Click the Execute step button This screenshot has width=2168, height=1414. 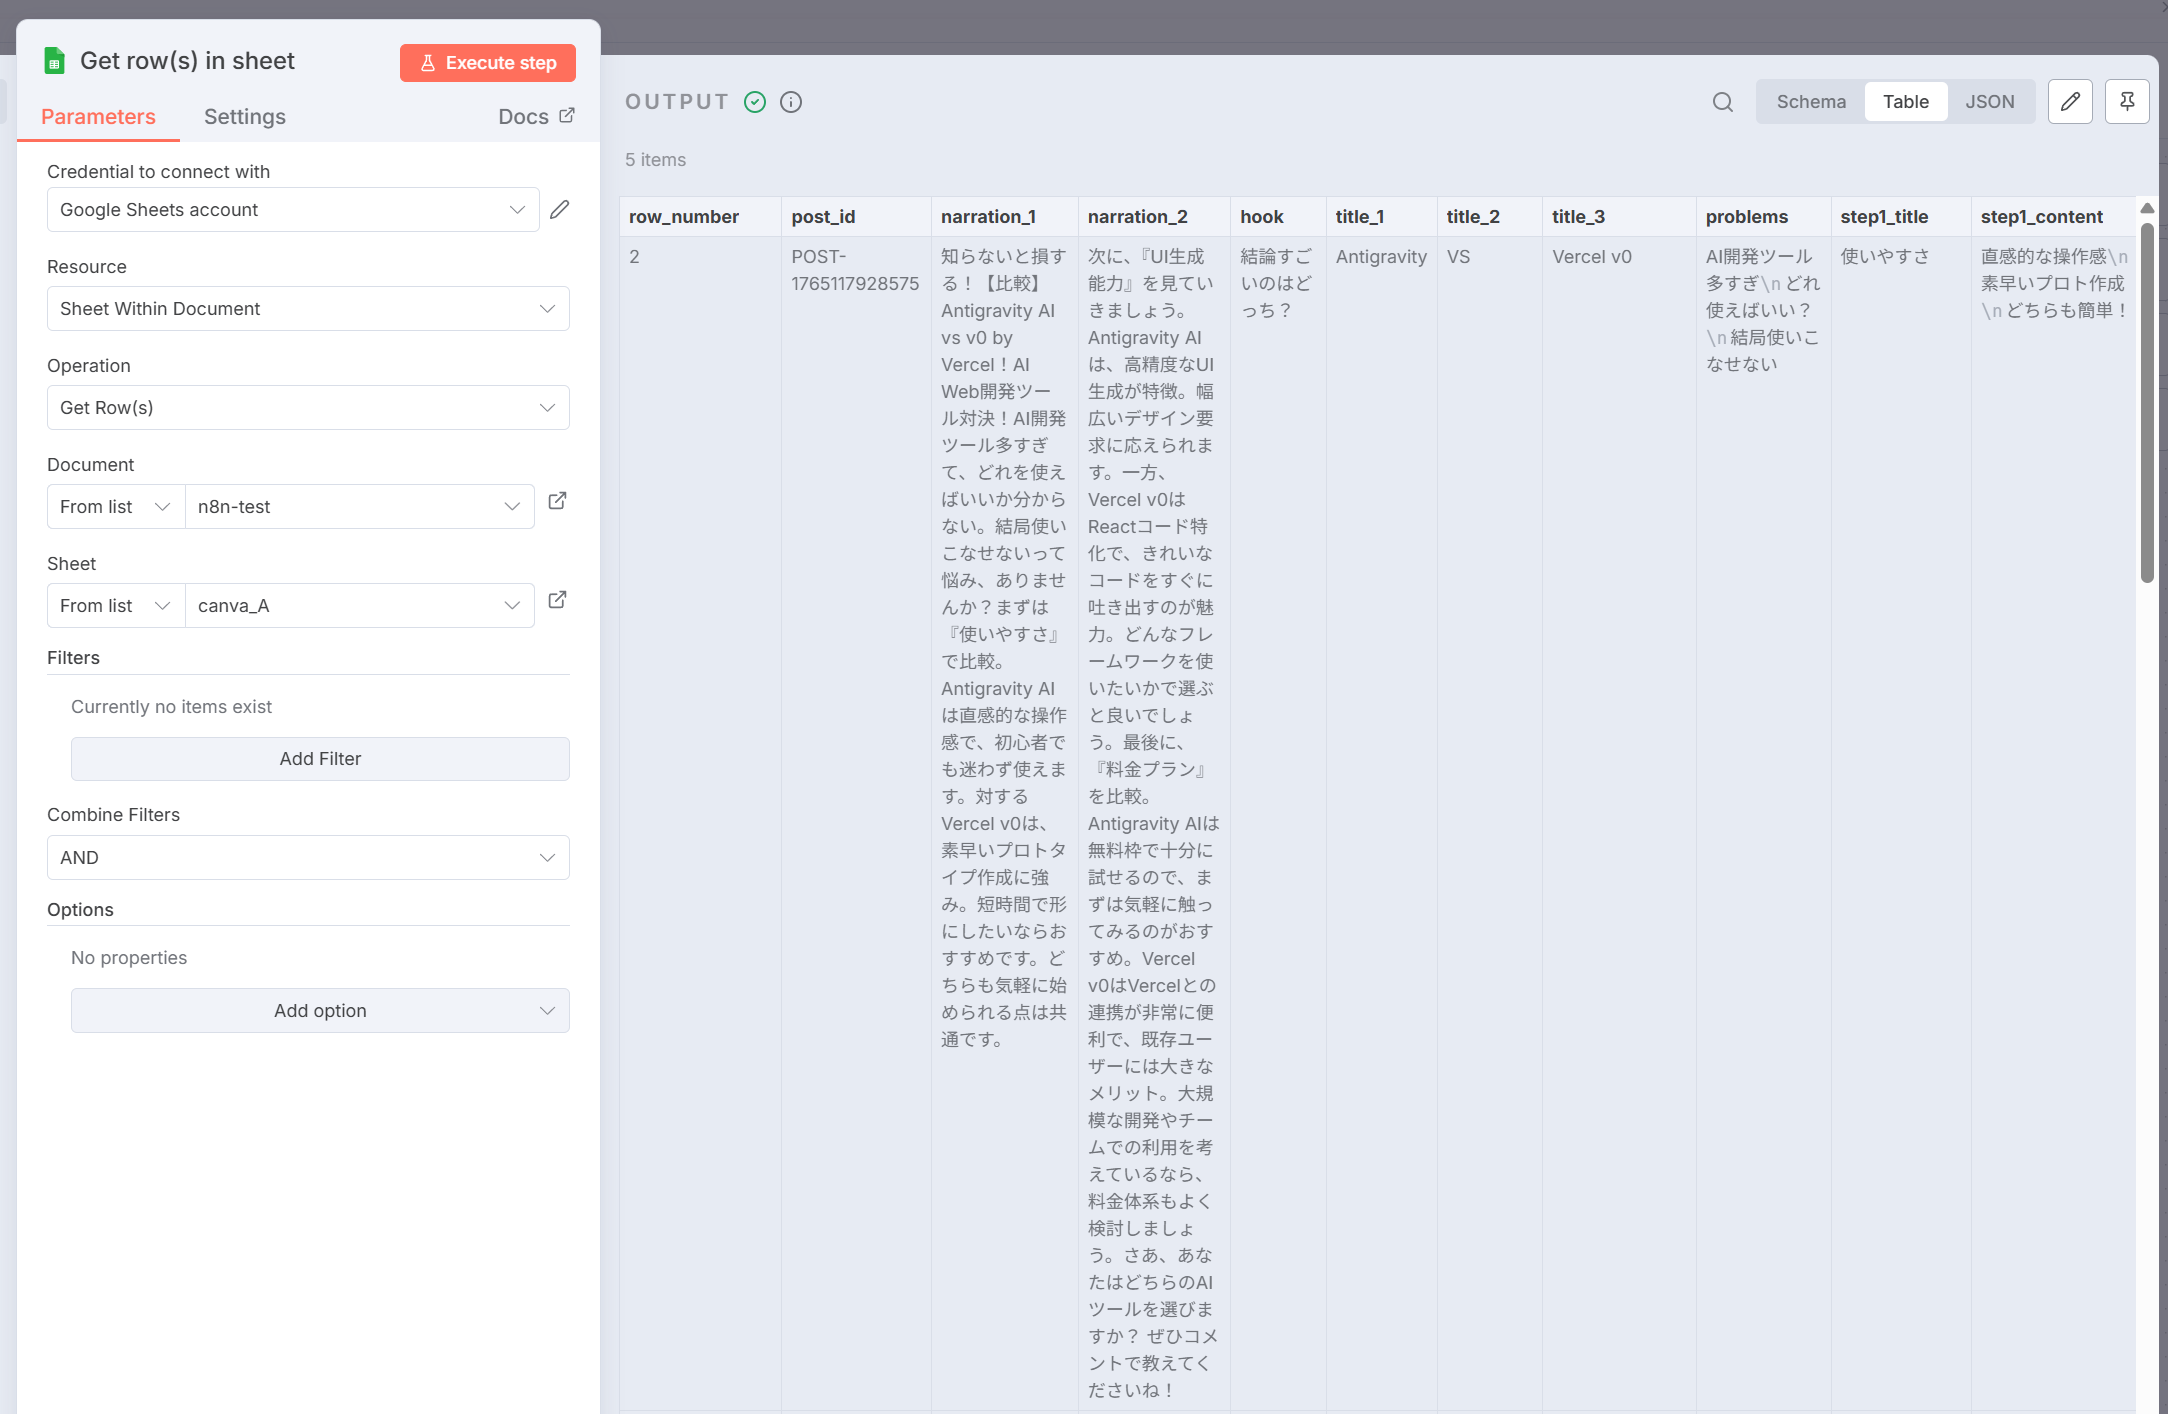[x=488, y=63]
